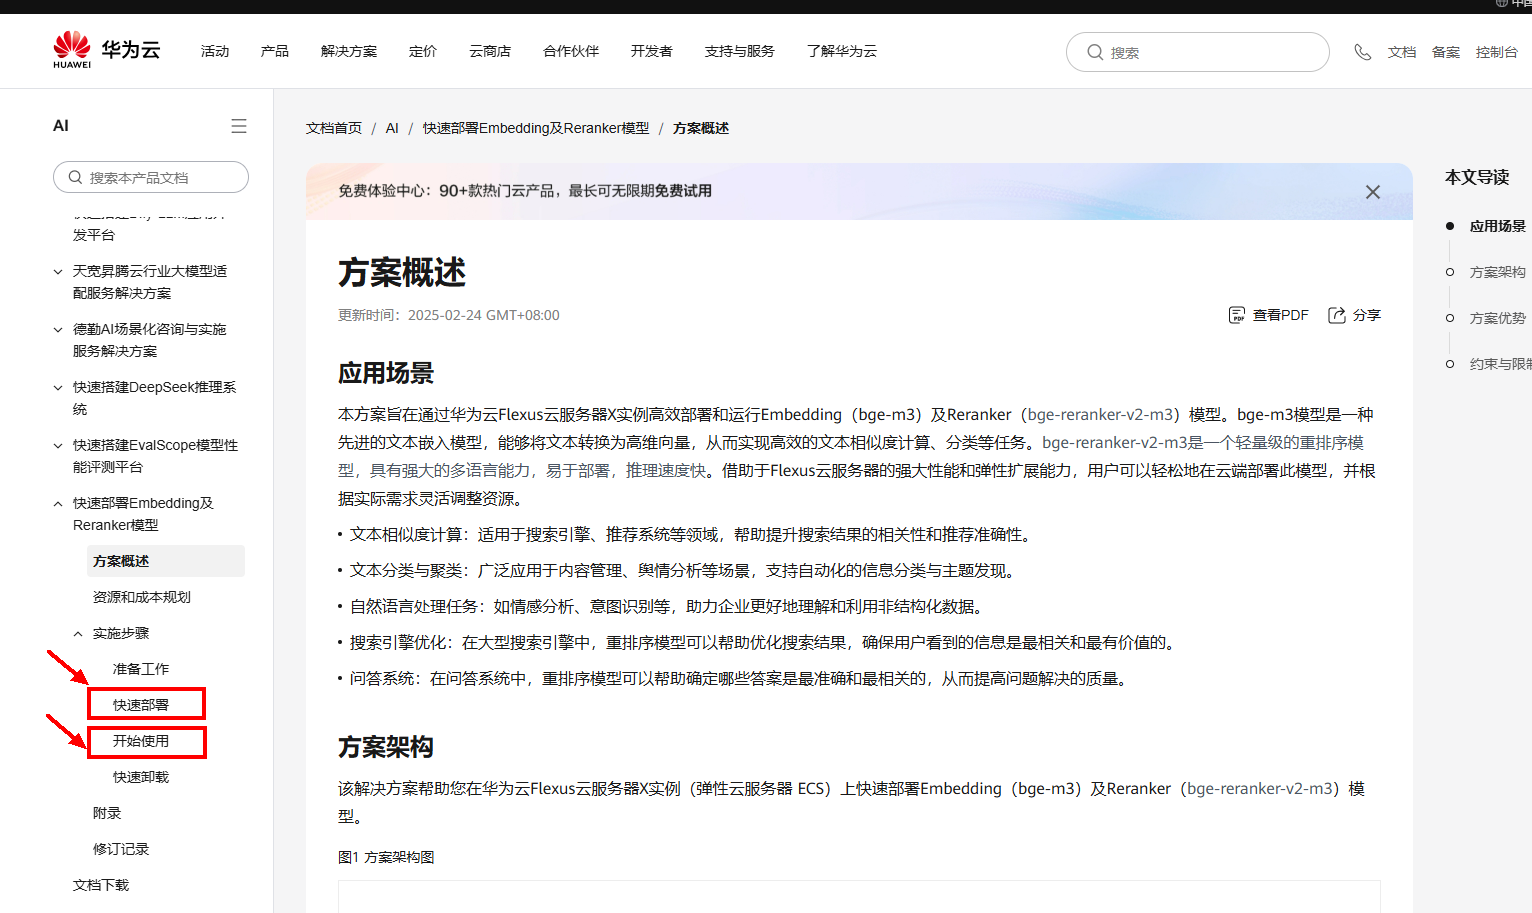Select 方案概述 in the sidebar tree

click(166, 561)
